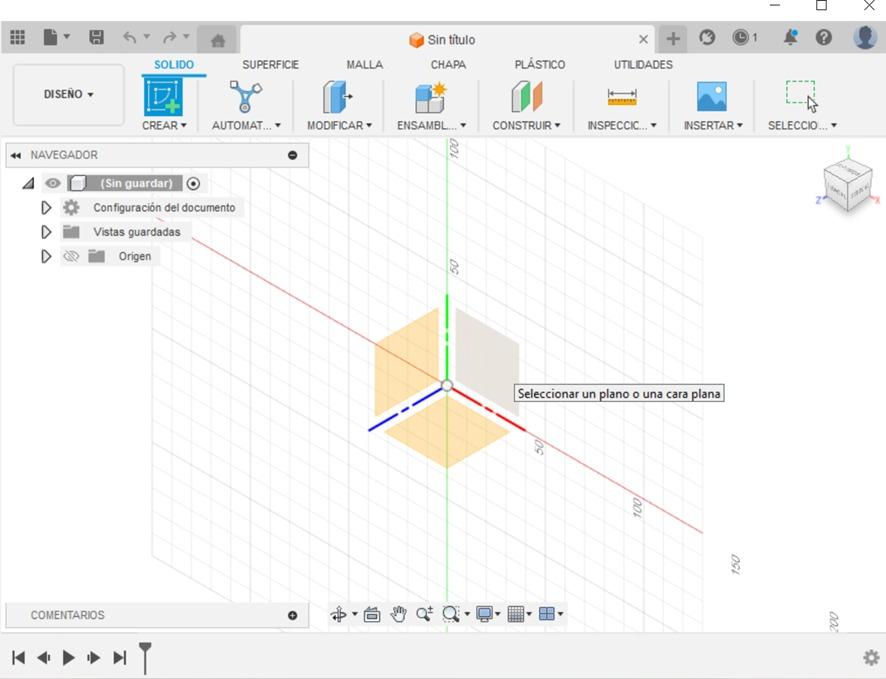Open job status clock icon
The image size is (886, 679).
[x=740, y=38]
